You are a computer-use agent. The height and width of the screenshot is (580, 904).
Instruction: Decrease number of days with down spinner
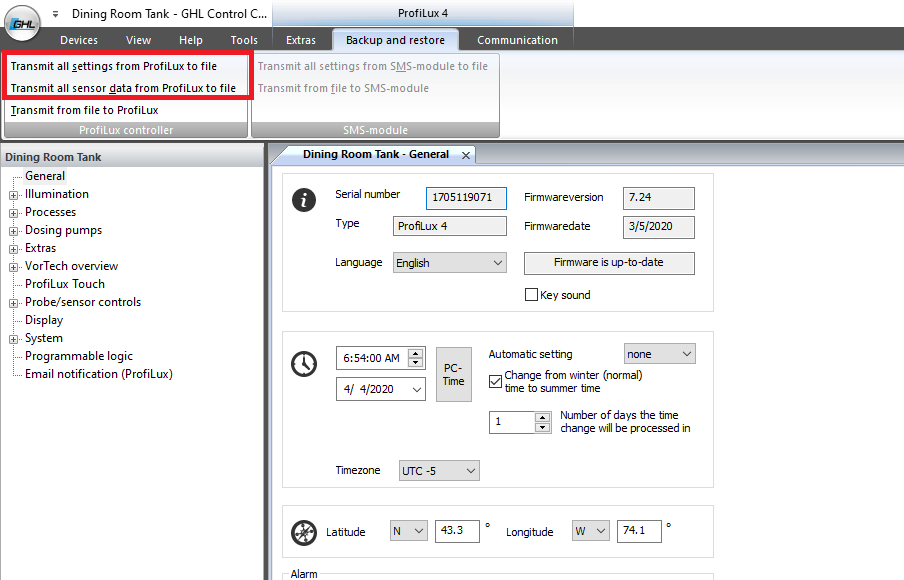click(x=543, y=428)
